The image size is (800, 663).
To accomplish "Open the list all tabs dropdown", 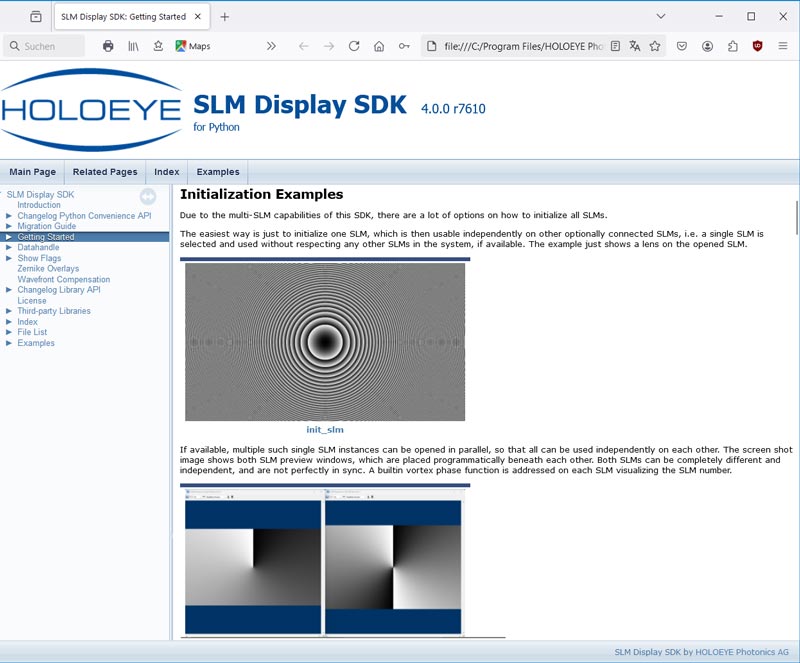I will [661, 16].
